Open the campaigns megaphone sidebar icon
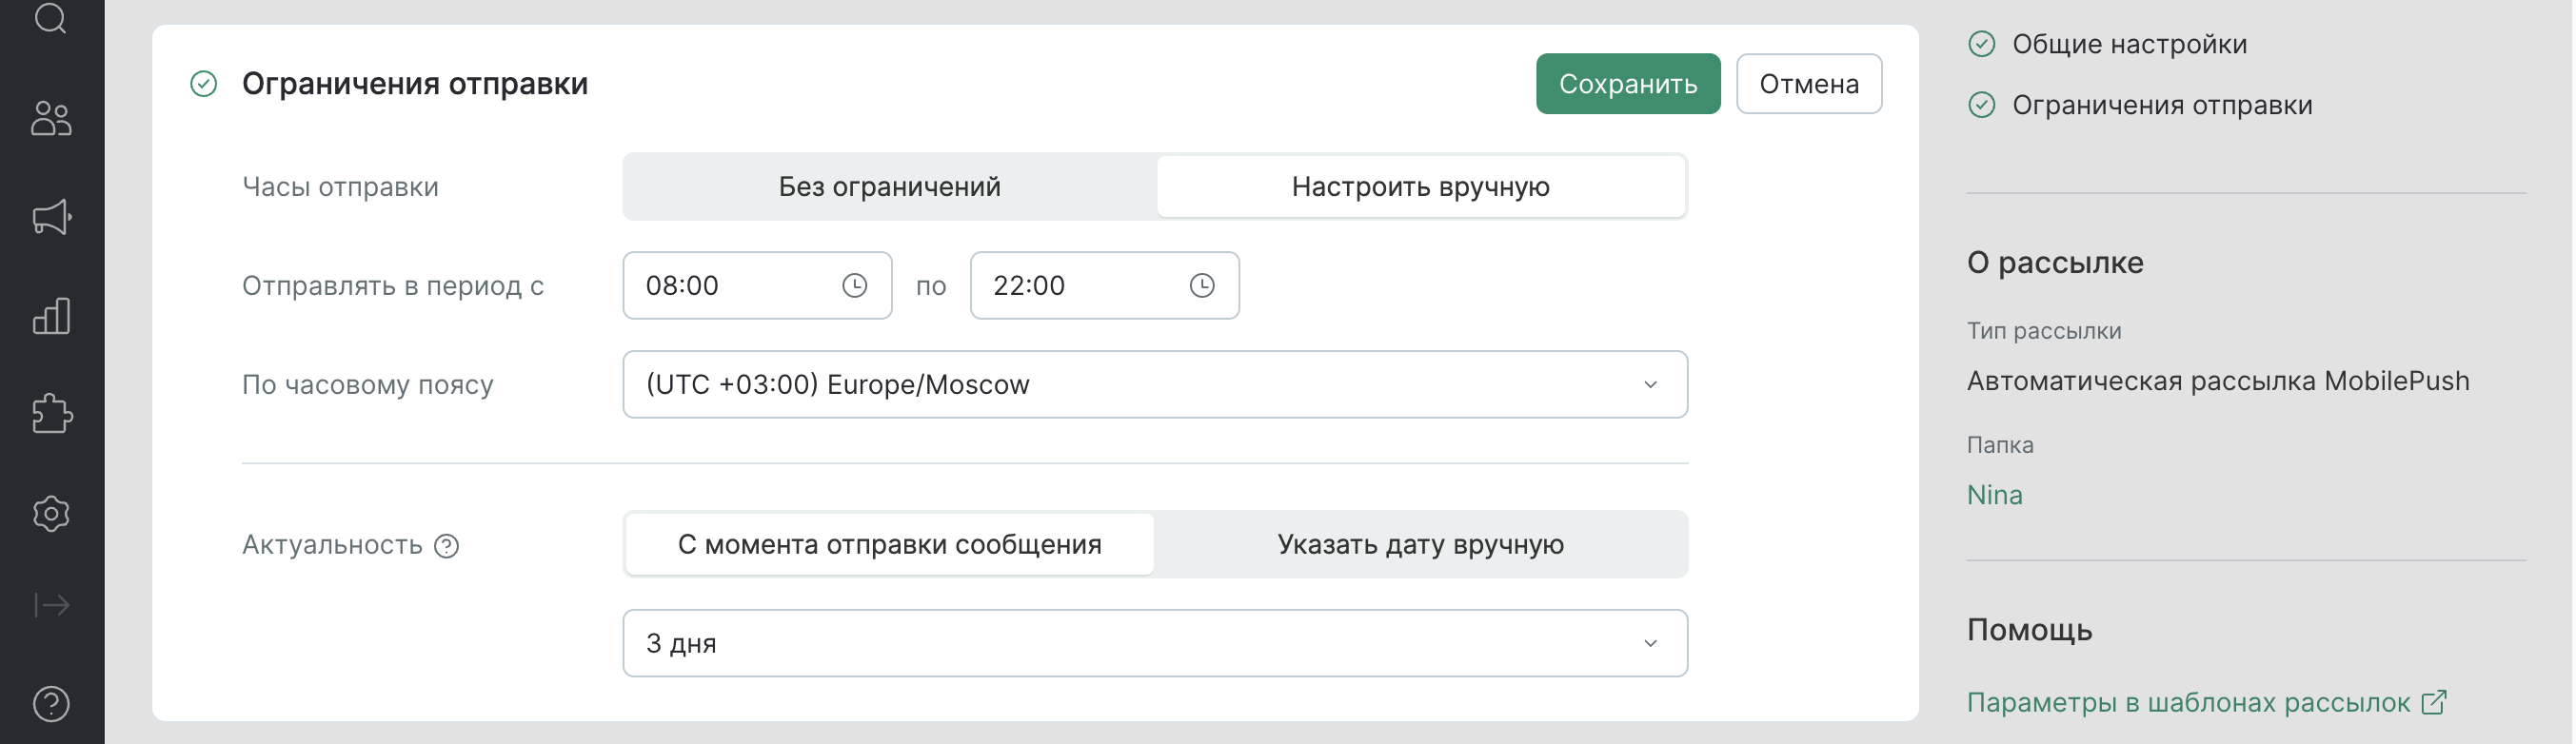2576x744 pixels. point(51,217)
